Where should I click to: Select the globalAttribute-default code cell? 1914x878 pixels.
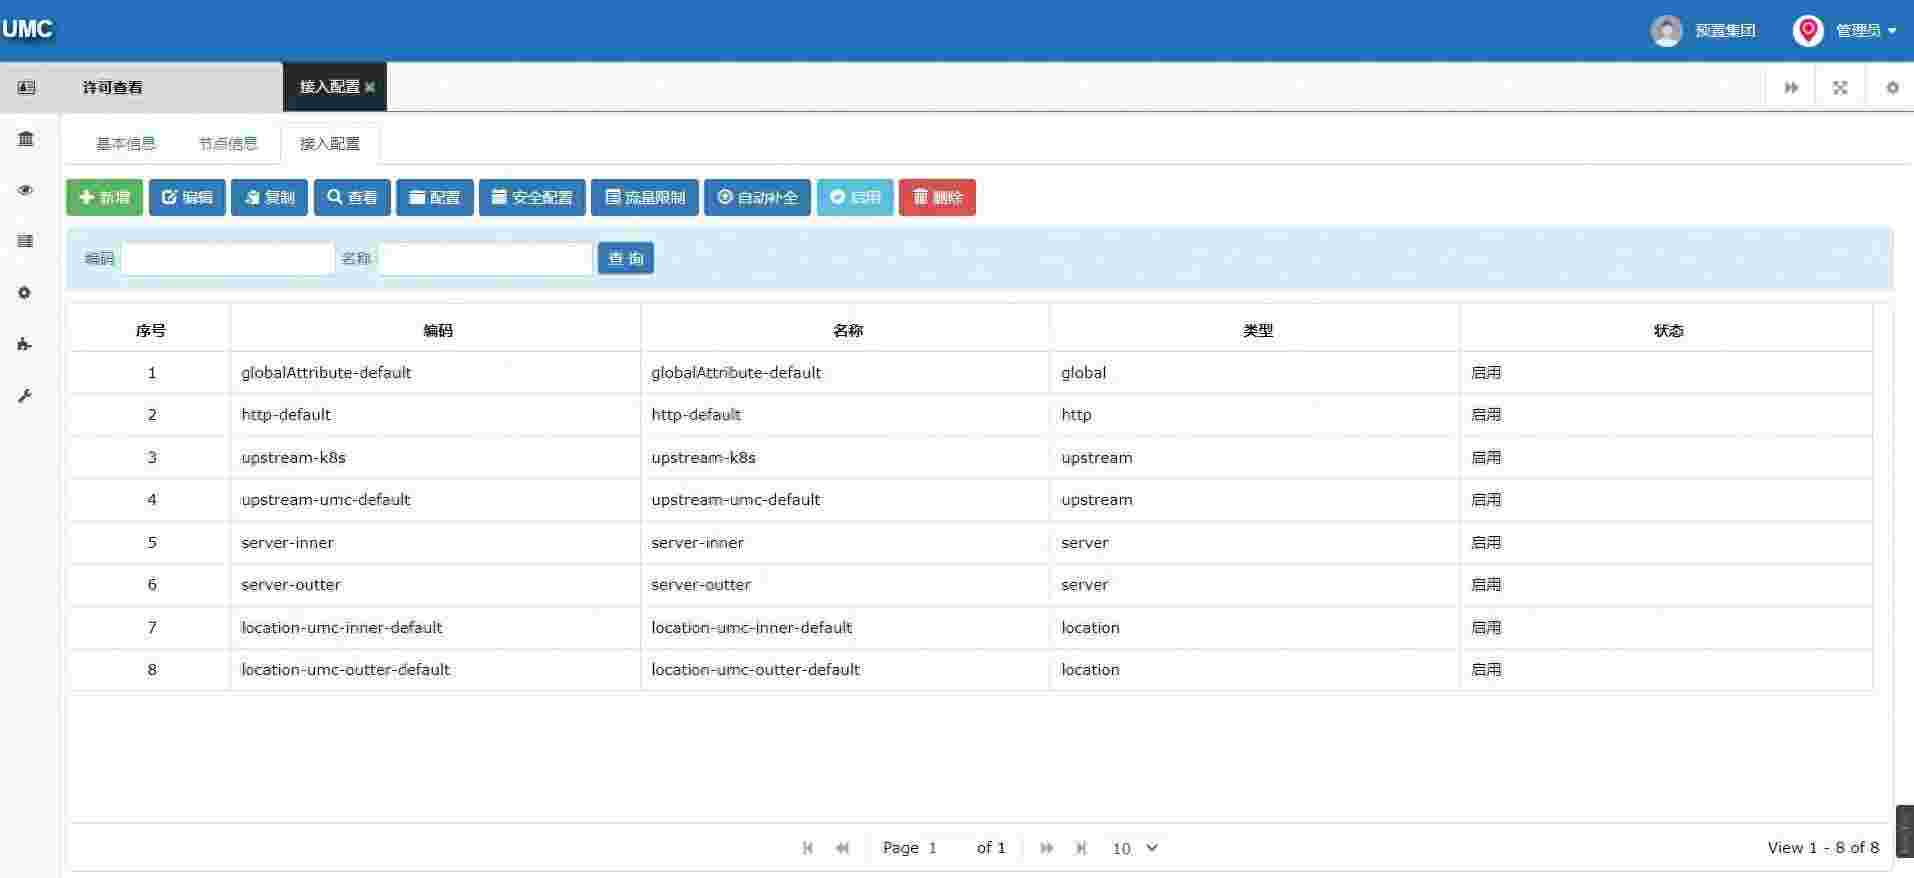[436, 372]
